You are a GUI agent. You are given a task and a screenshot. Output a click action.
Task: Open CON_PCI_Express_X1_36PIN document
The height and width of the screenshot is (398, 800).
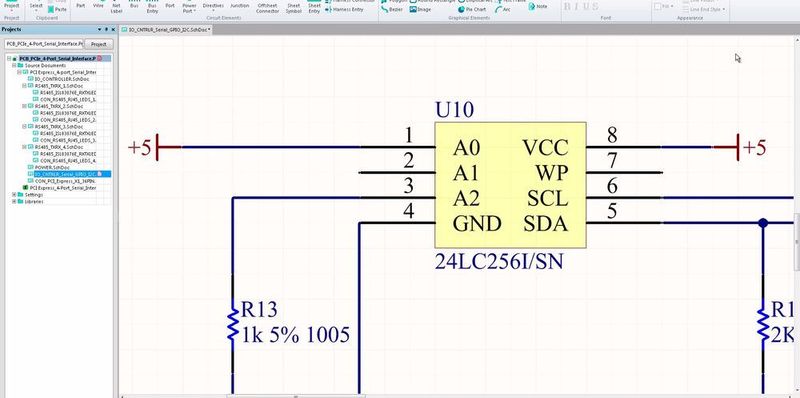tap(65, 181)
